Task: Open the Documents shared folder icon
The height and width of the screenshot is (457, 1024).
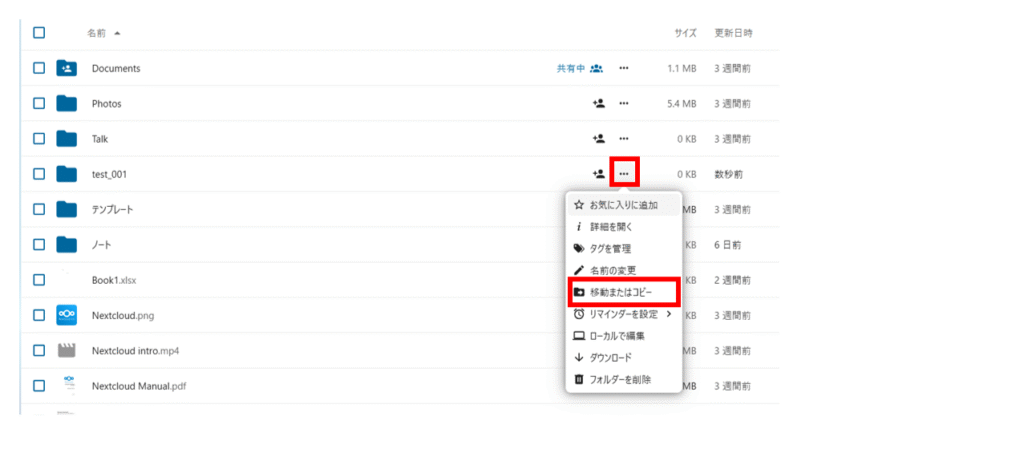Action: pyautogui.click(x=67, y=68)
